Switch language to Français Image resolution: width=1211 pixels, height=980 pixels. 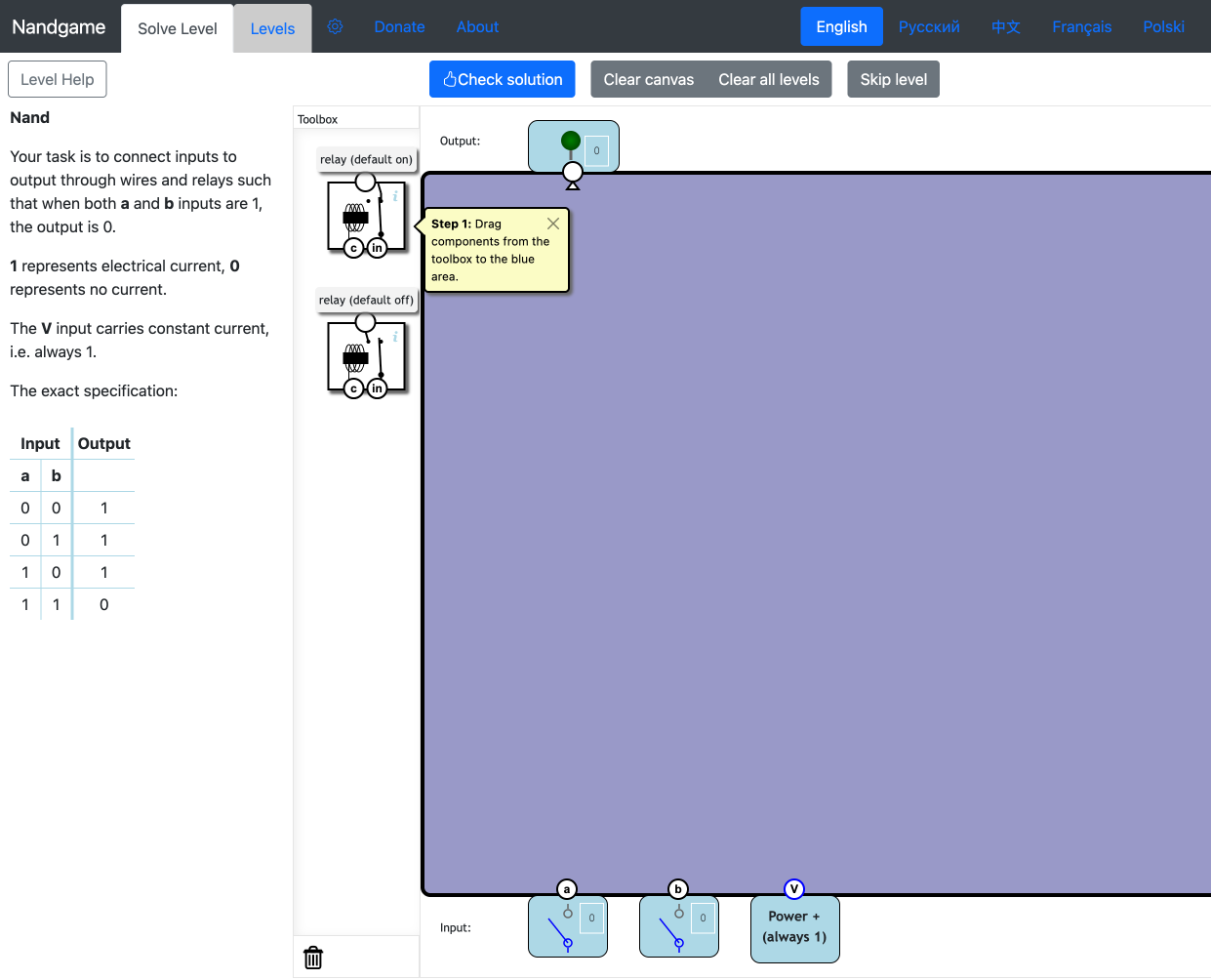1082,27
